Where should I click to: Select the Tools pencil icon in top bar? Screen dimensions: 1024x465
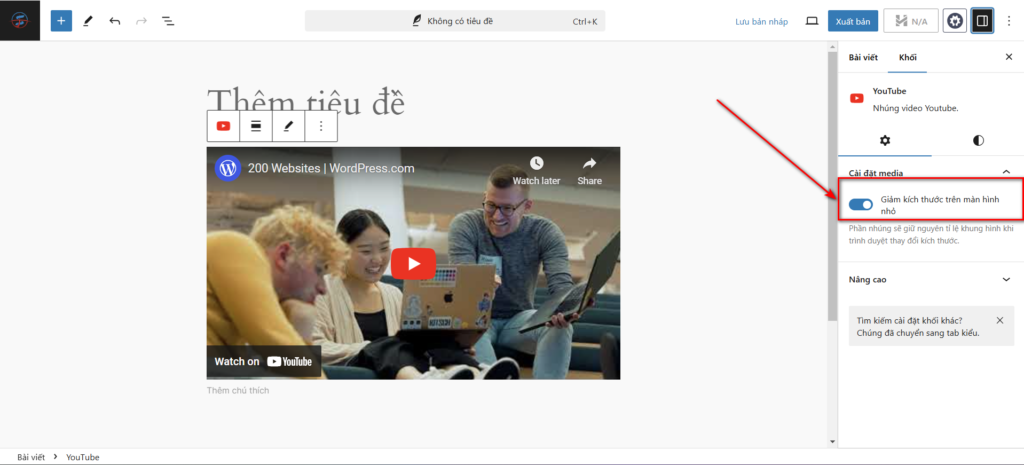88,20
